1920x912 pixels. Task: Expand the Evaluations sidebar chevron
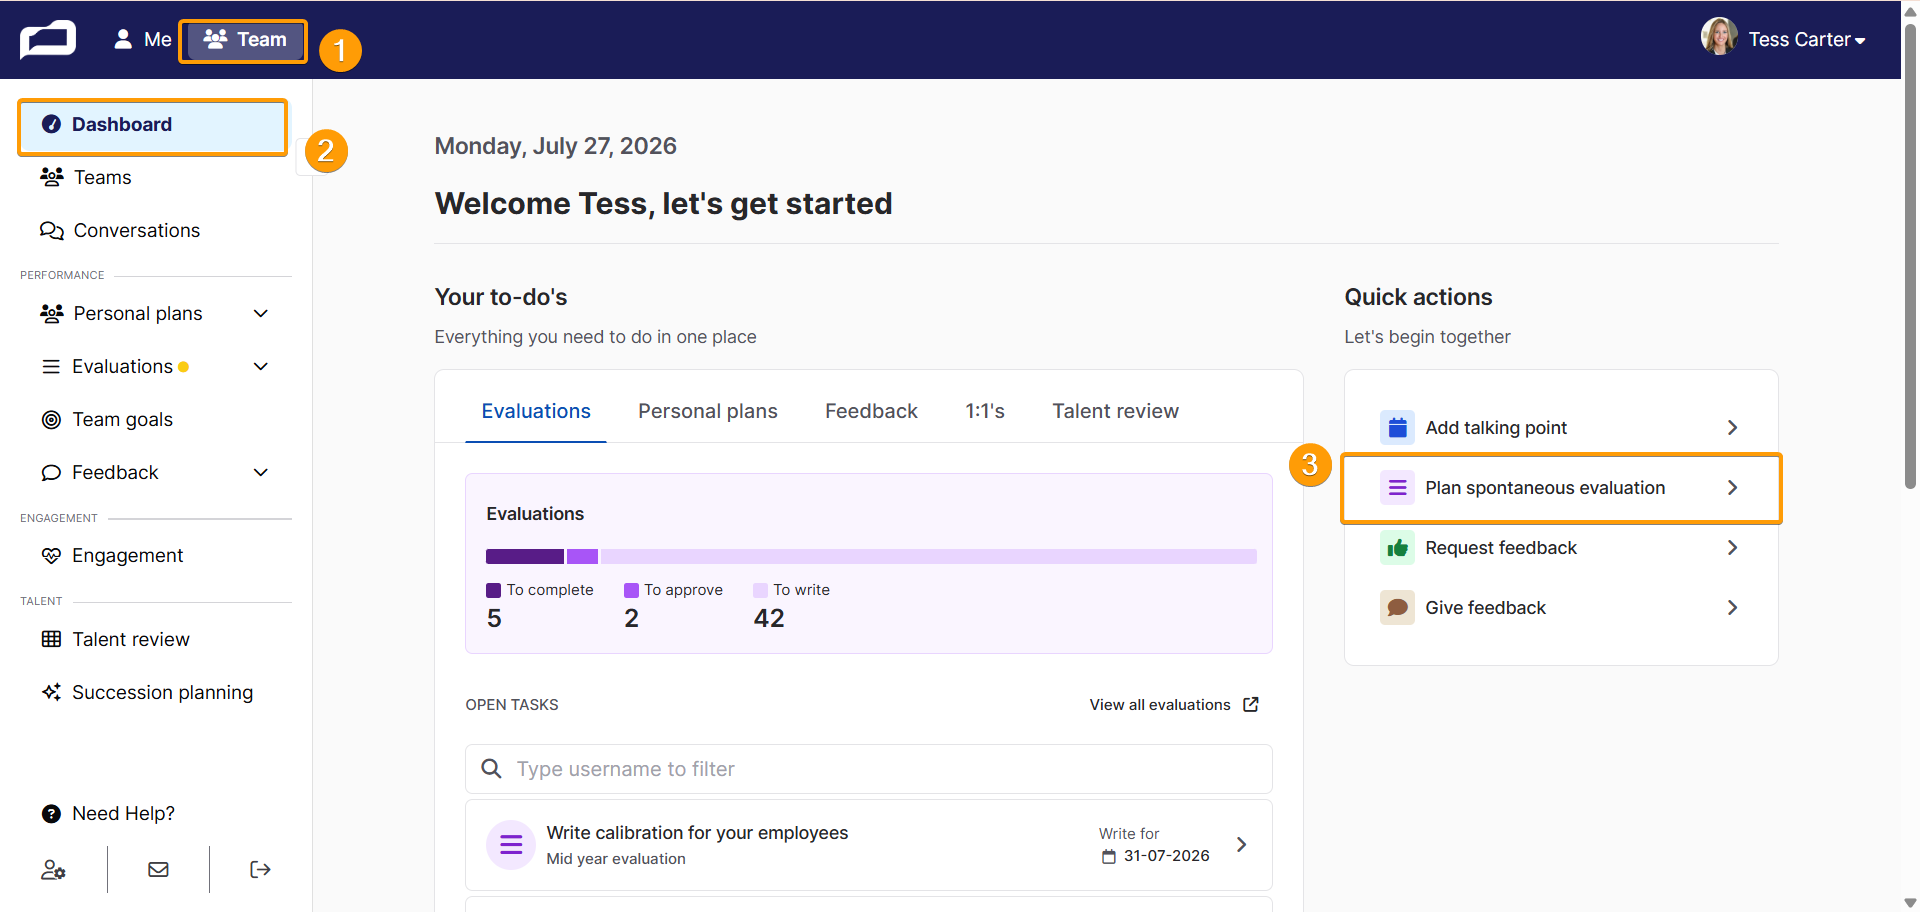pos(261,367)
